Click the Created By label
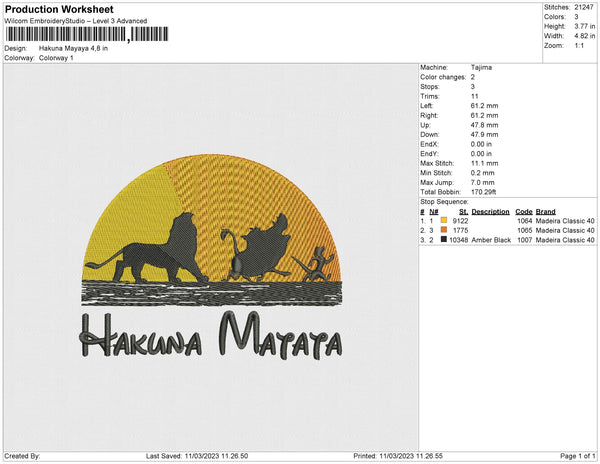Viewport: 600px width, 464px height. click(x=22, y=456)
